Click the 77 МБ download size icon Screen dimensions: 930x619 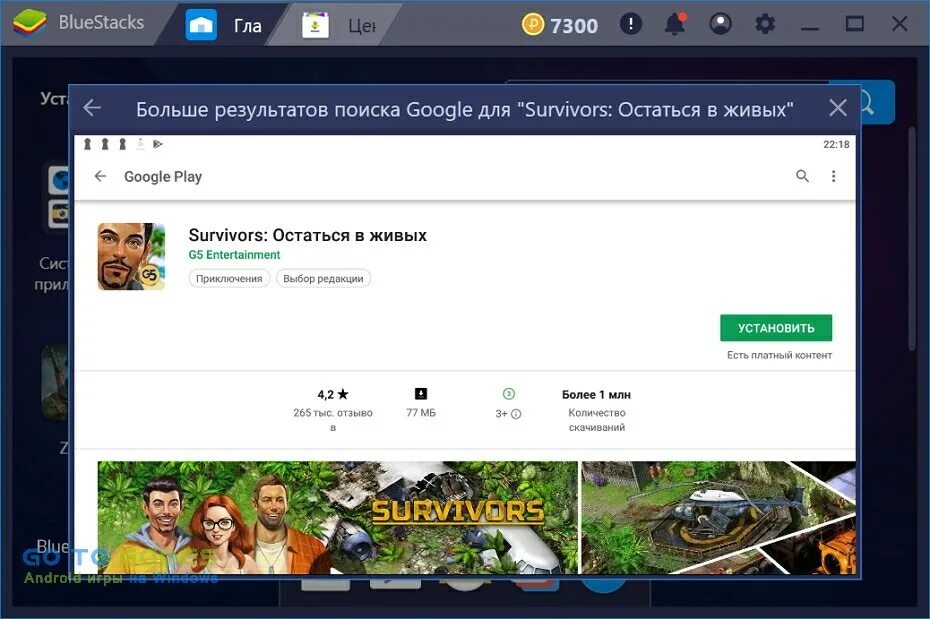pyautogui.click(x=421, y=394)
